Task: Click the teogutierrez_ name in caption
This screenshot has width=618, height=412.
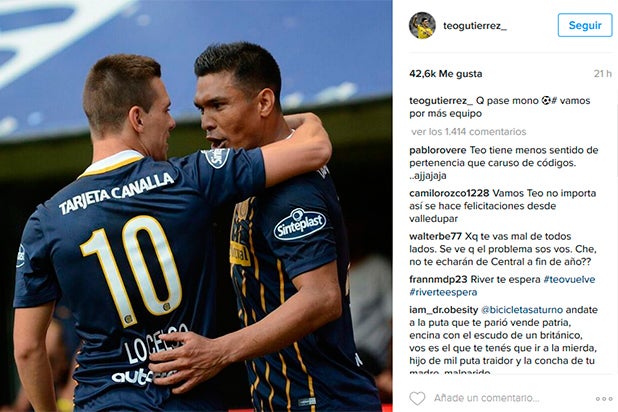Action: tap(441, 101)
